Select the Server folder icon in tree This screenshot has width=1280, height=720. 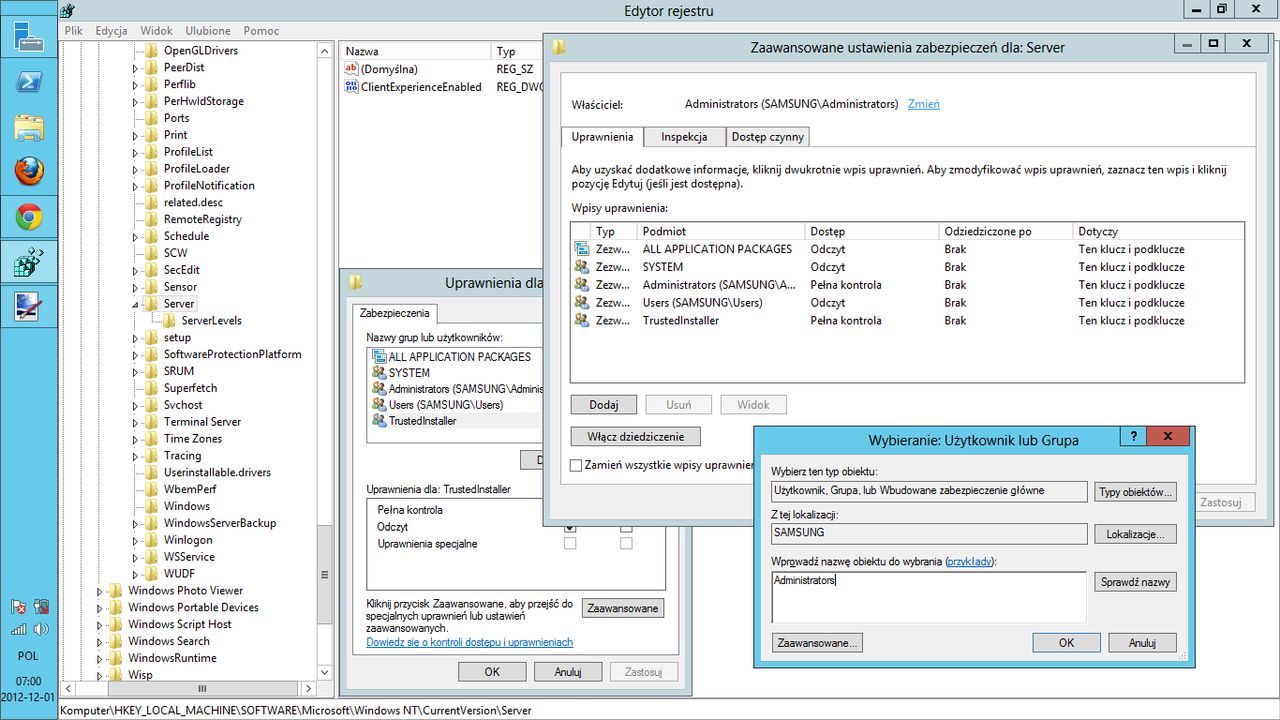tap(152, 303)
